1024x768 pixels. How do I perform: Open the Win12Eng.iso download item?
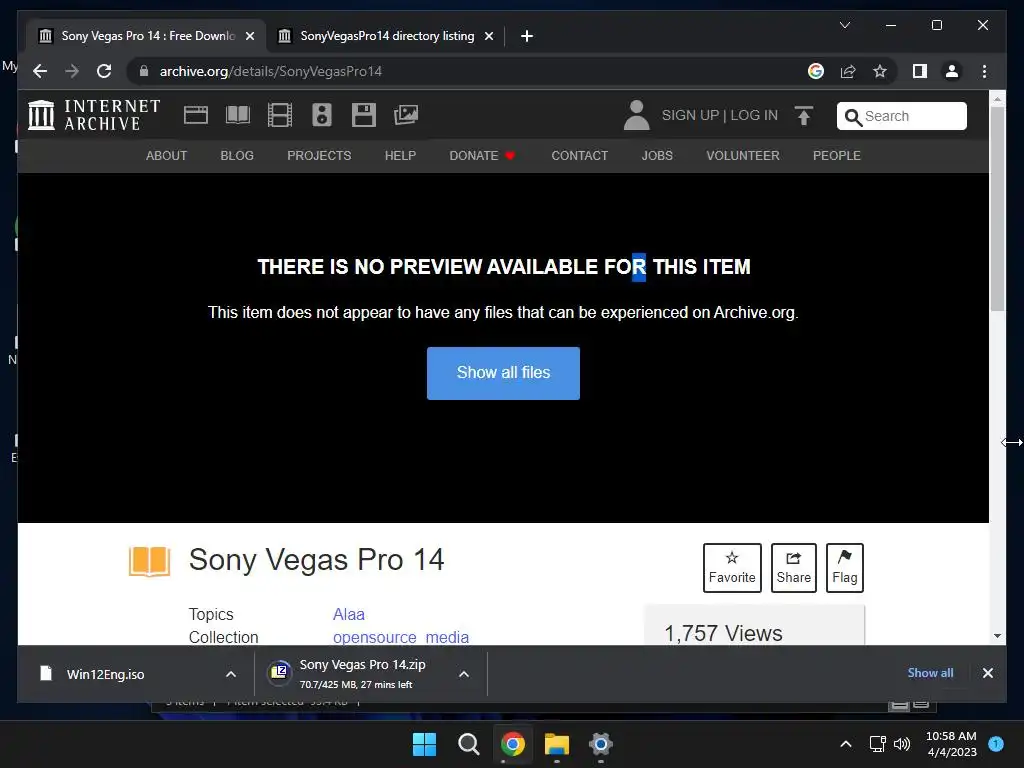(x=105, y=674)
